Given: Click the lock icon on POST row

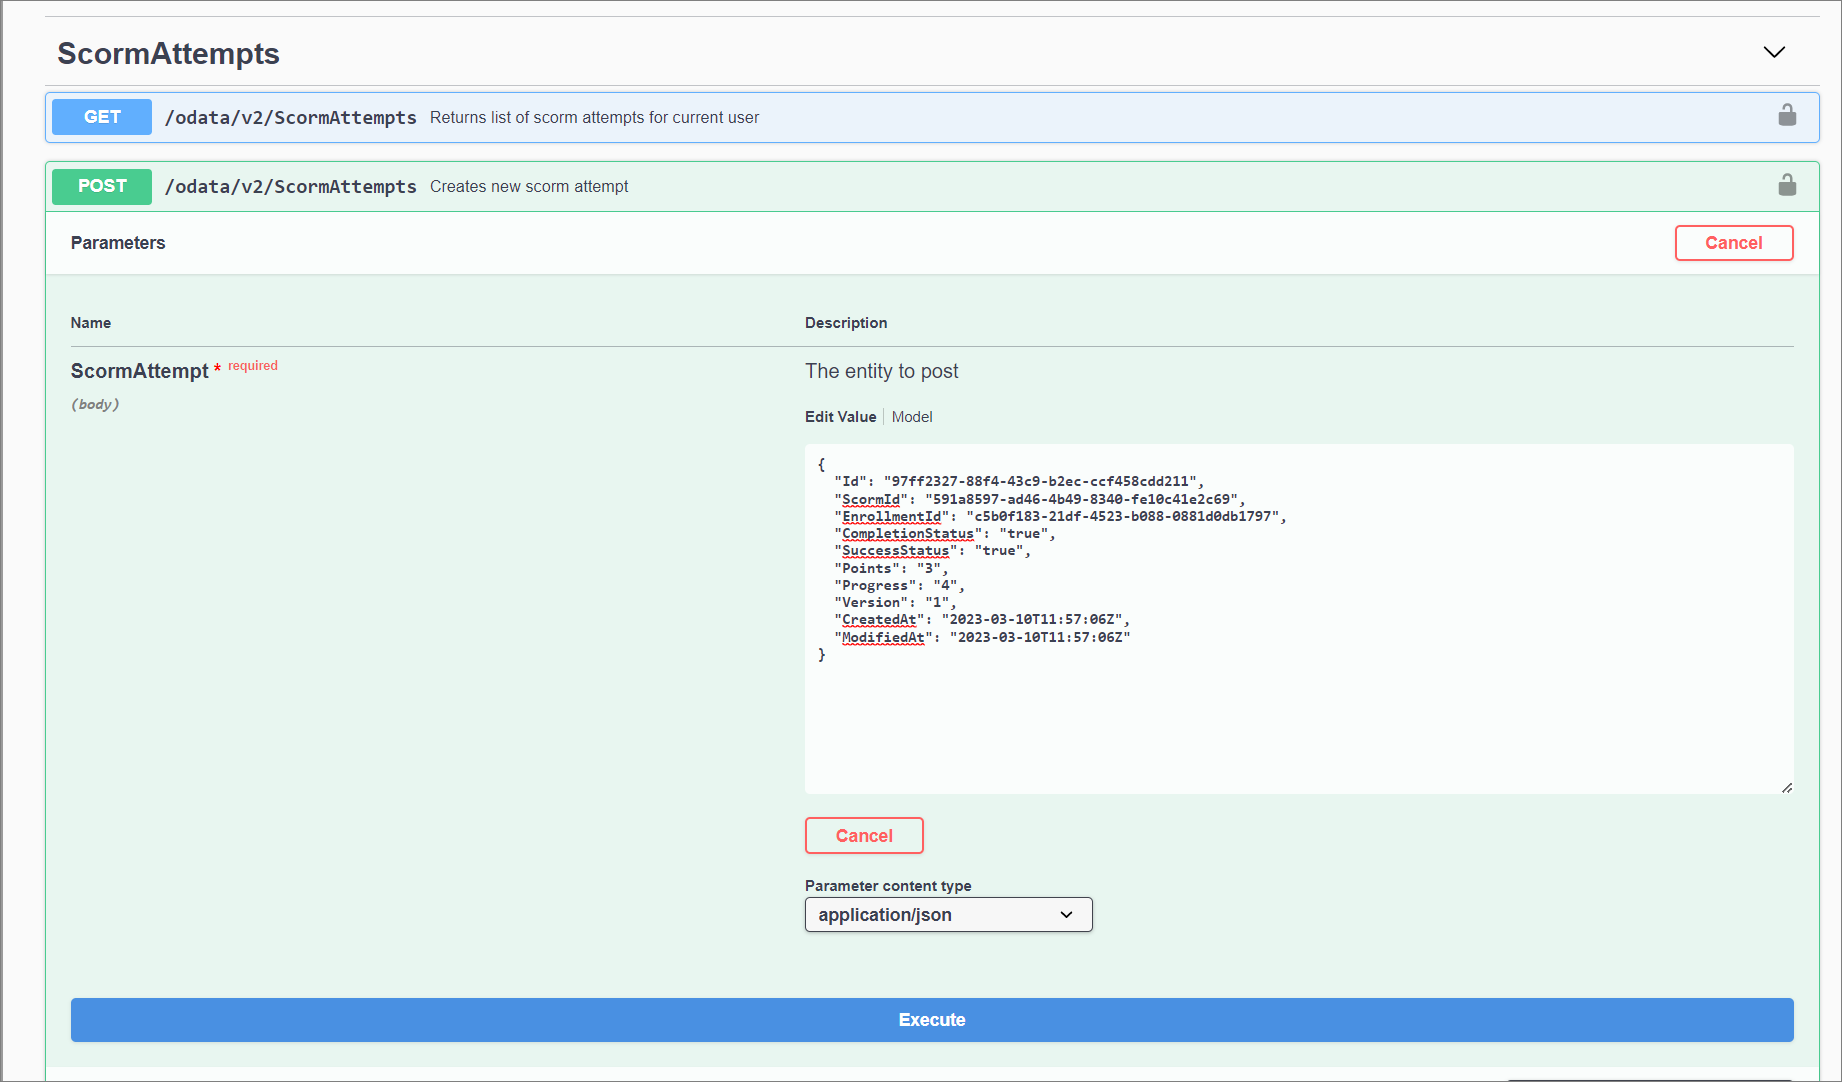Looking at the screenshot, I should (1786, 186).
